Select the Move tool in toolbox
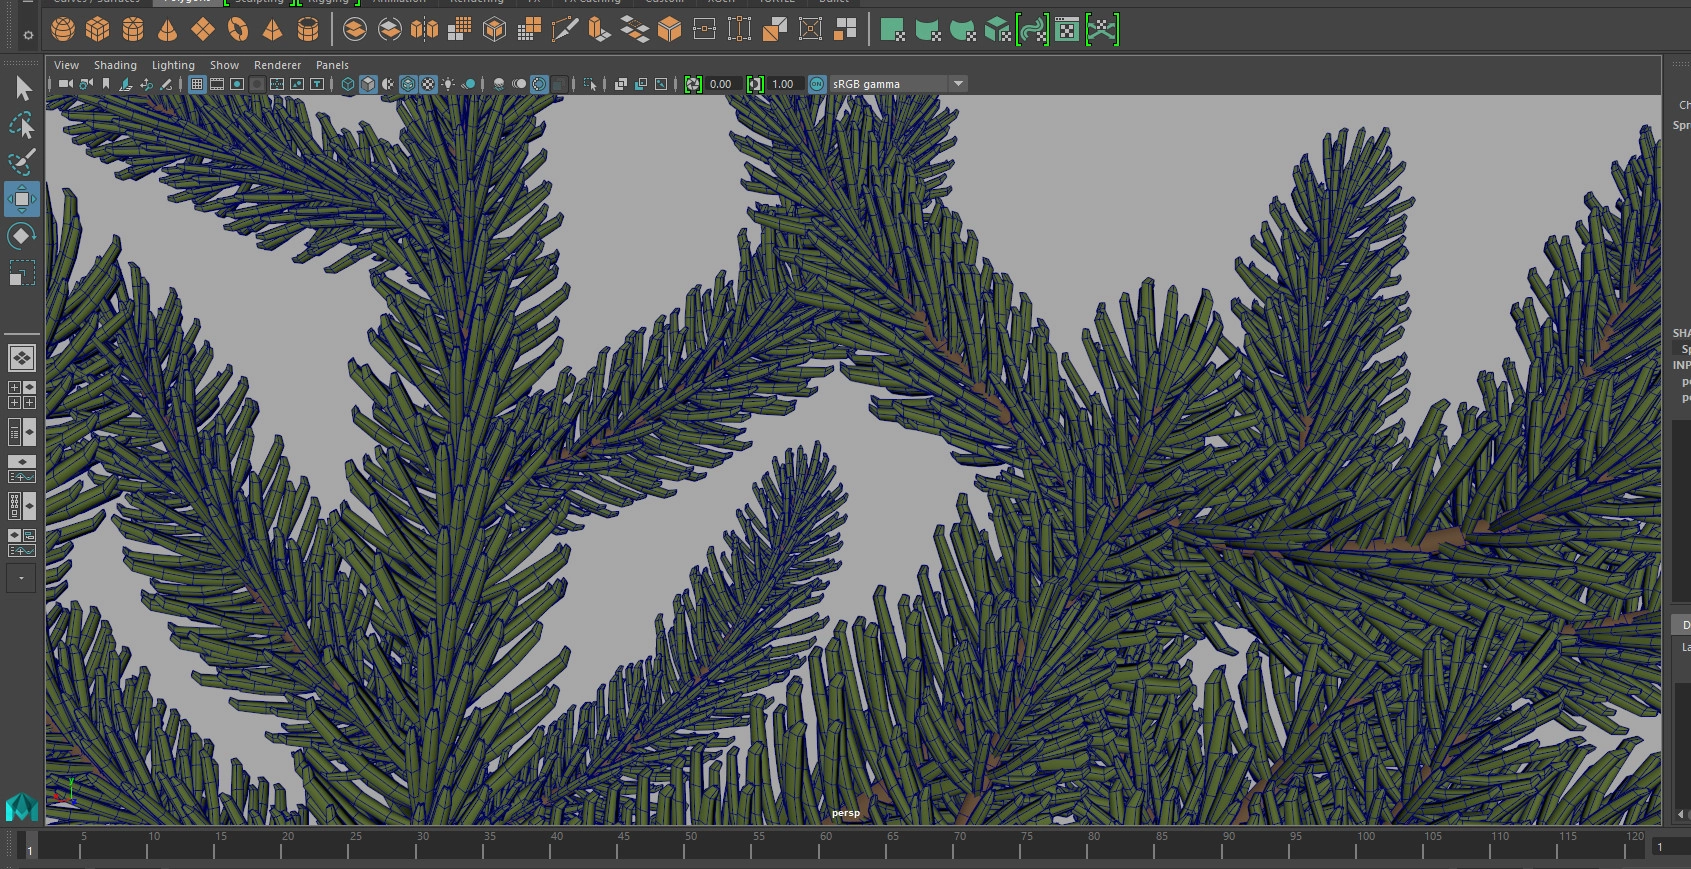 (x=21, y=199)
